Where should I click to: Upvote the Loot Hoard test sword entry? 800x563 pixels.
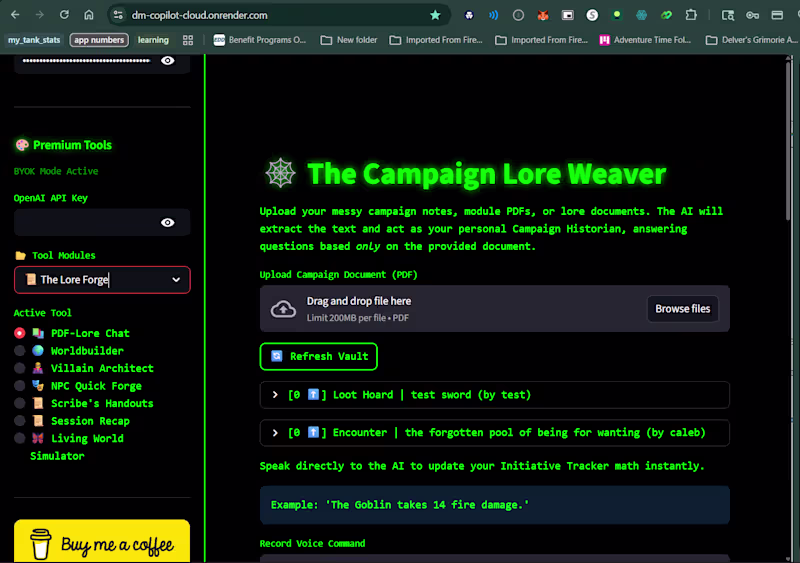(313, 395)
